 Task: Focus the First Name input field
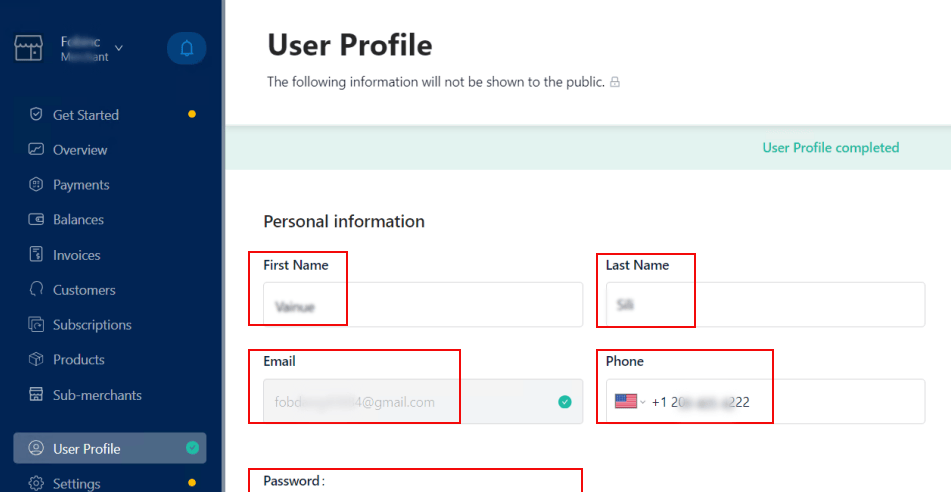tap(423, 305)
